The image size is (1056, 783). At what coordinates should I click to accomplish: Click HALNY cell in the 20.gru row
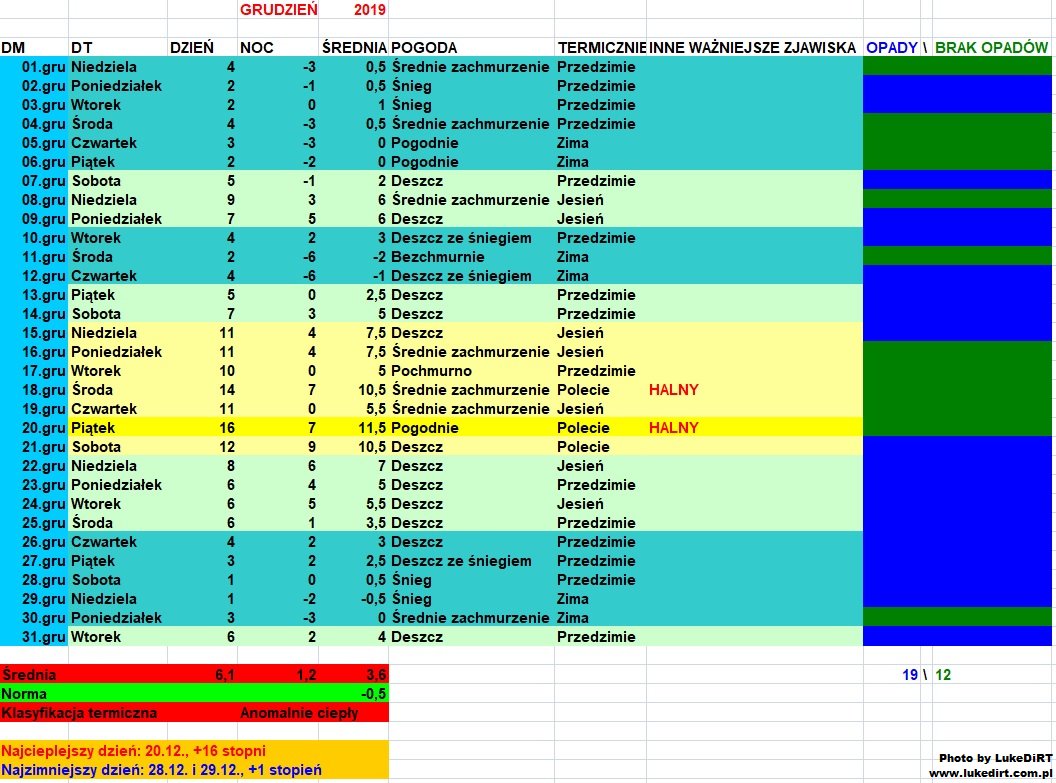[x=673, y=428]
